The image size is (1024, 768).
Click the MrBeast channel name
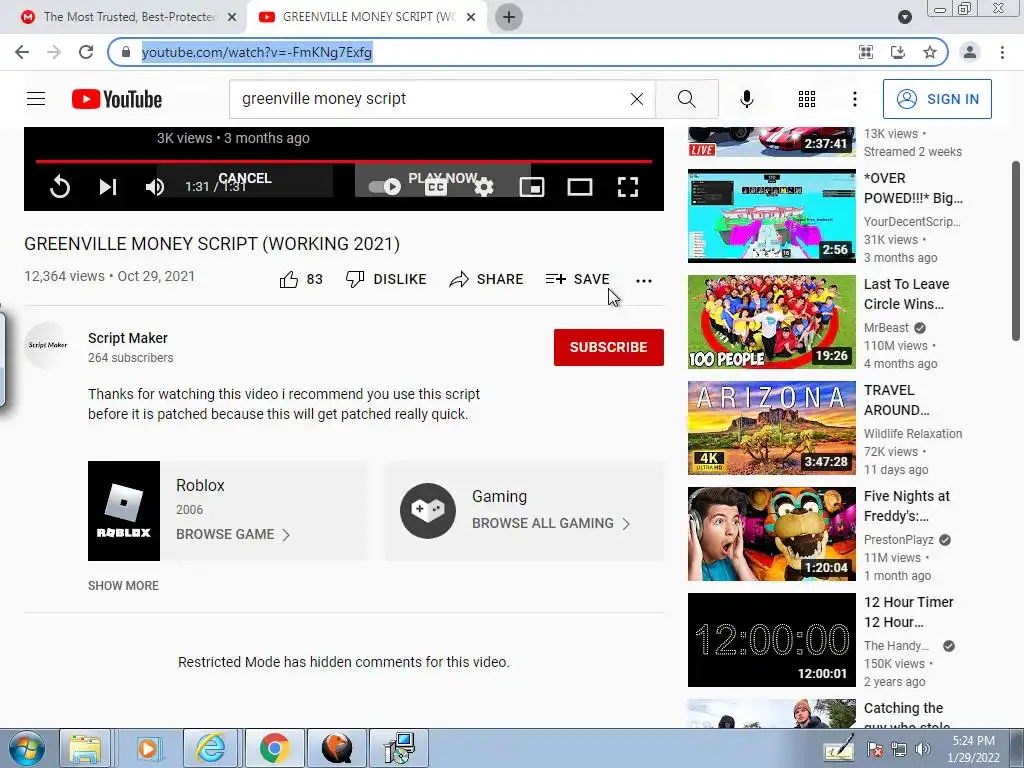click(886, 328)
